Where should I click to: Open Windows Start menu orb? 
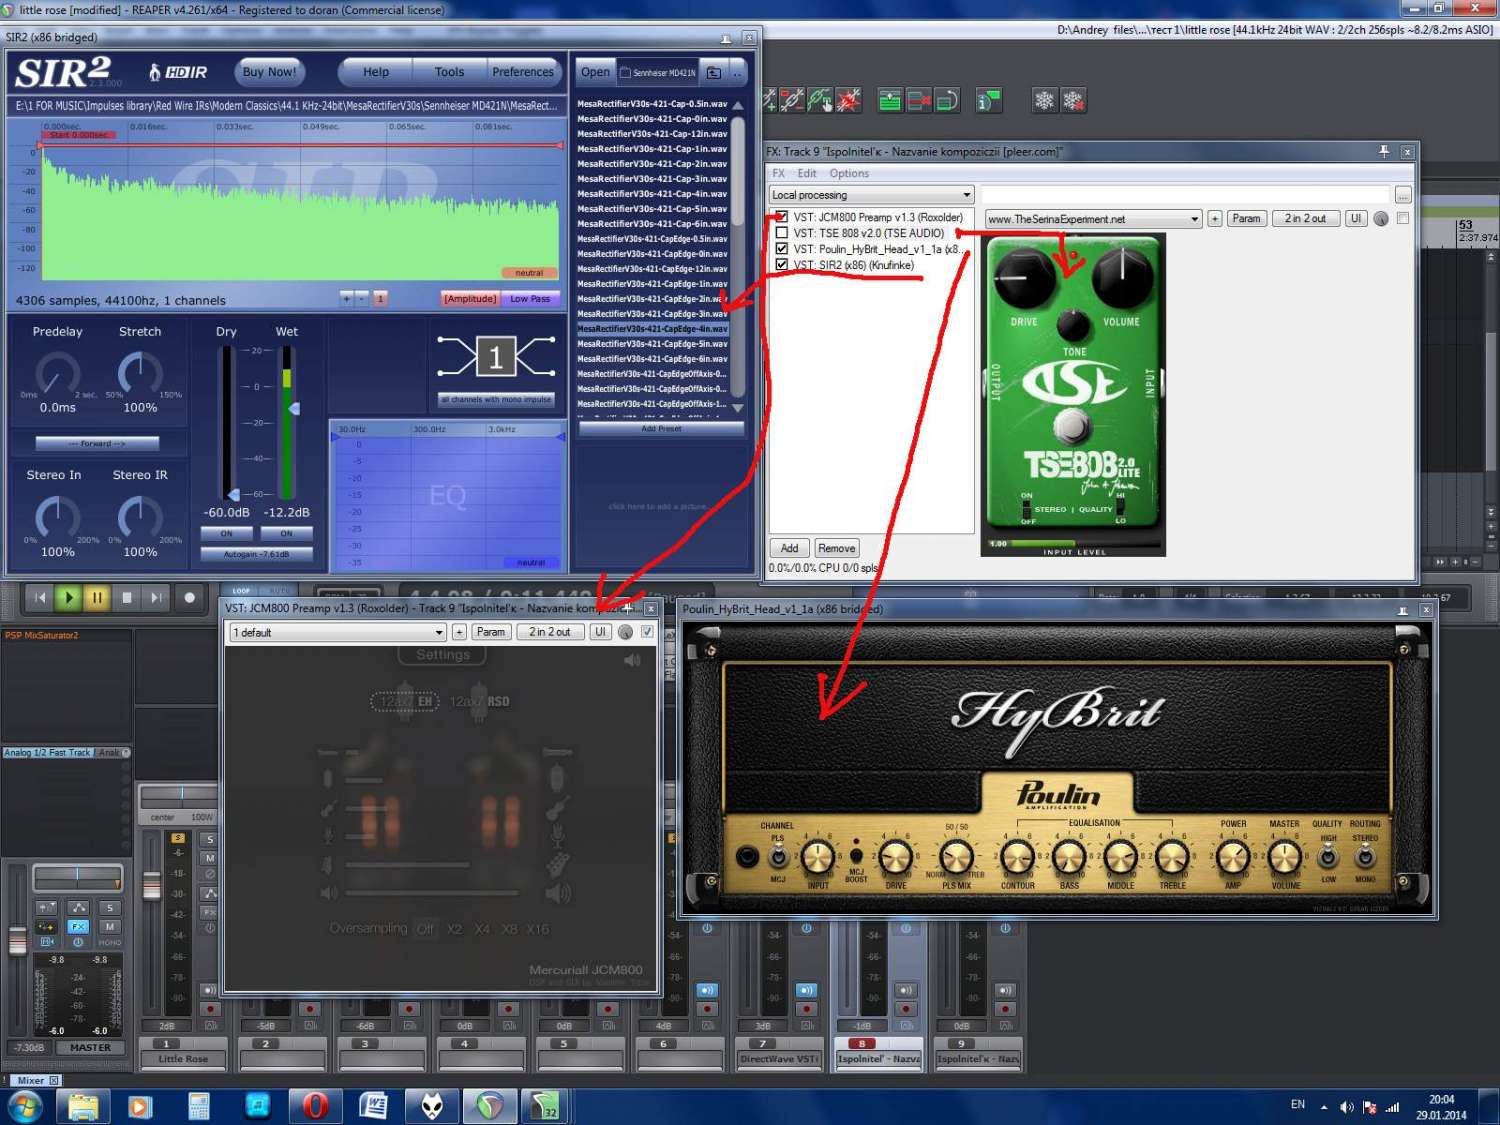24,1106
